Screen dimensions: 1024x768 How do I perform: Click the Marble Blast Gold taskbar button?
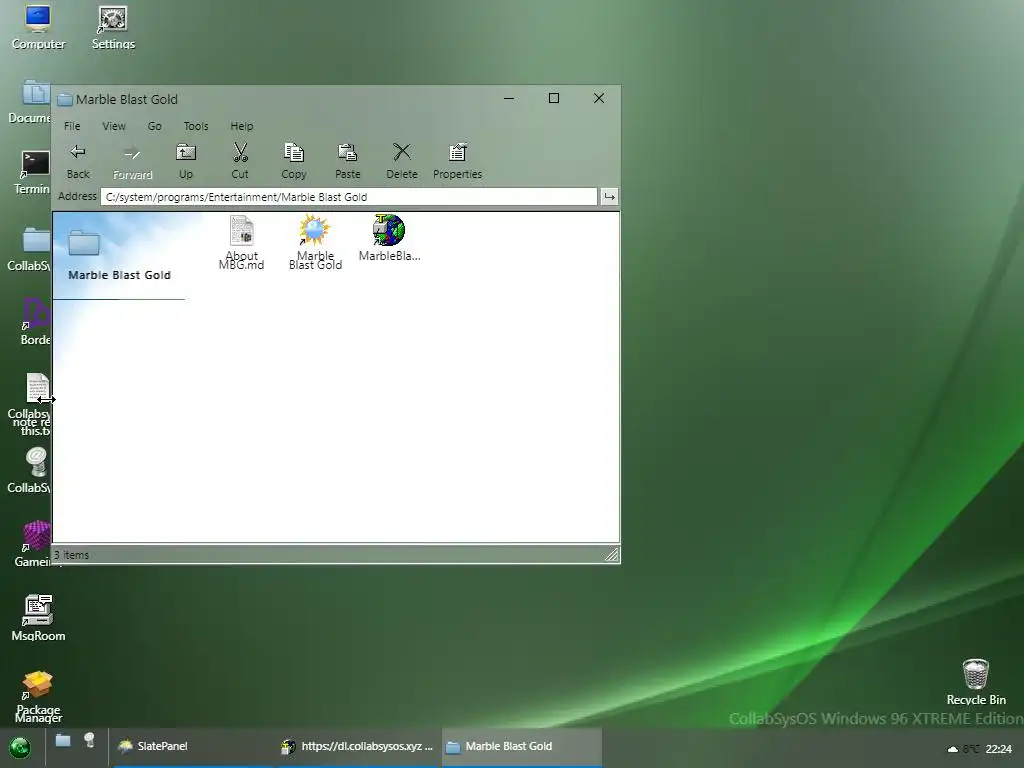(521, 746)
